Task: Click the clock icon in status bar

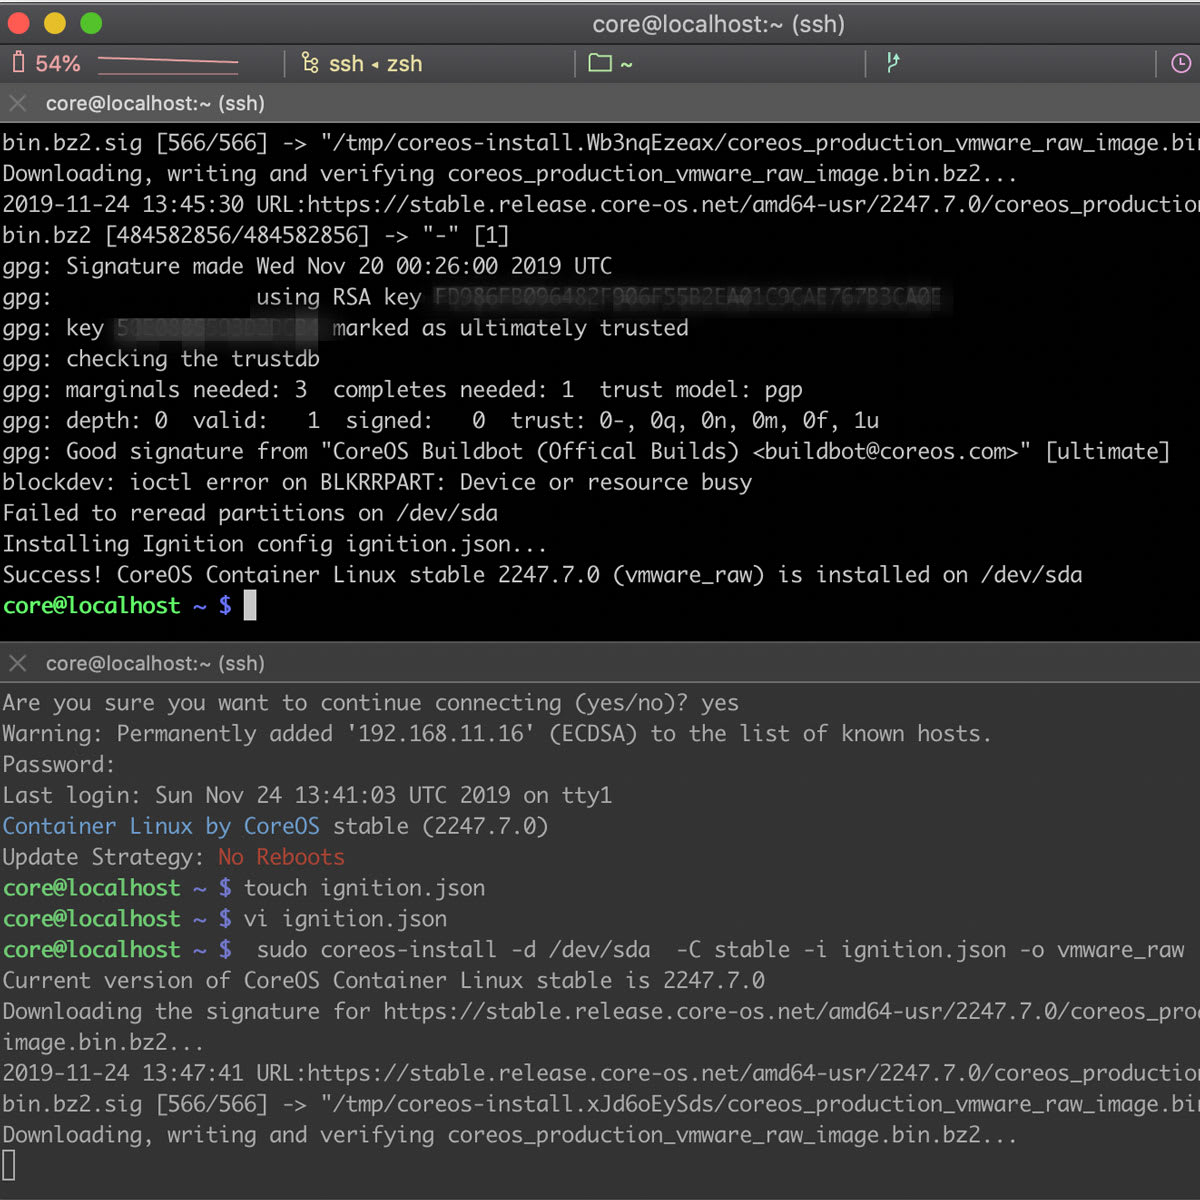Action: point(1181,63)
